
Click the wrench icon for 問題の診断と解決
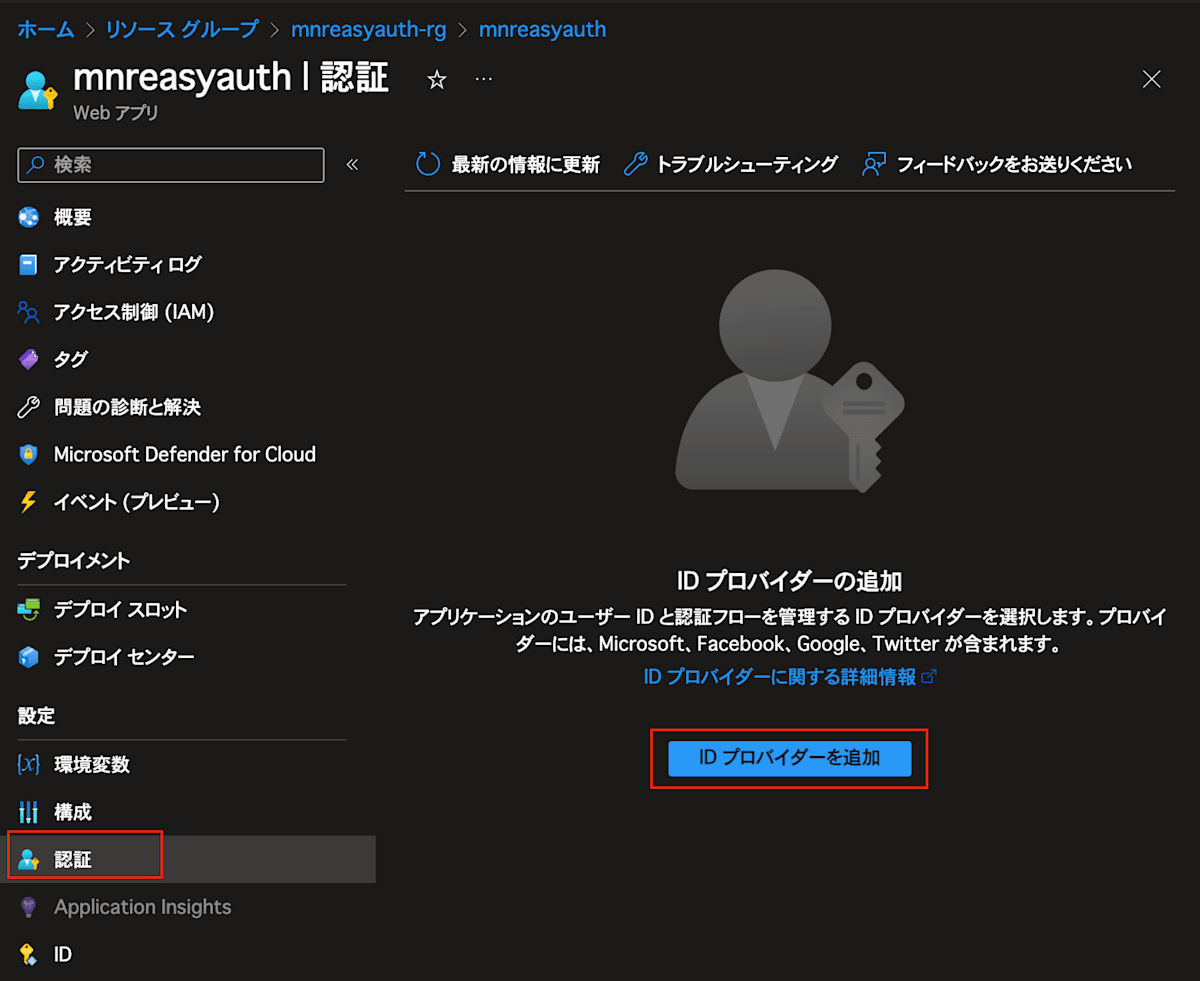click(28, 407)
